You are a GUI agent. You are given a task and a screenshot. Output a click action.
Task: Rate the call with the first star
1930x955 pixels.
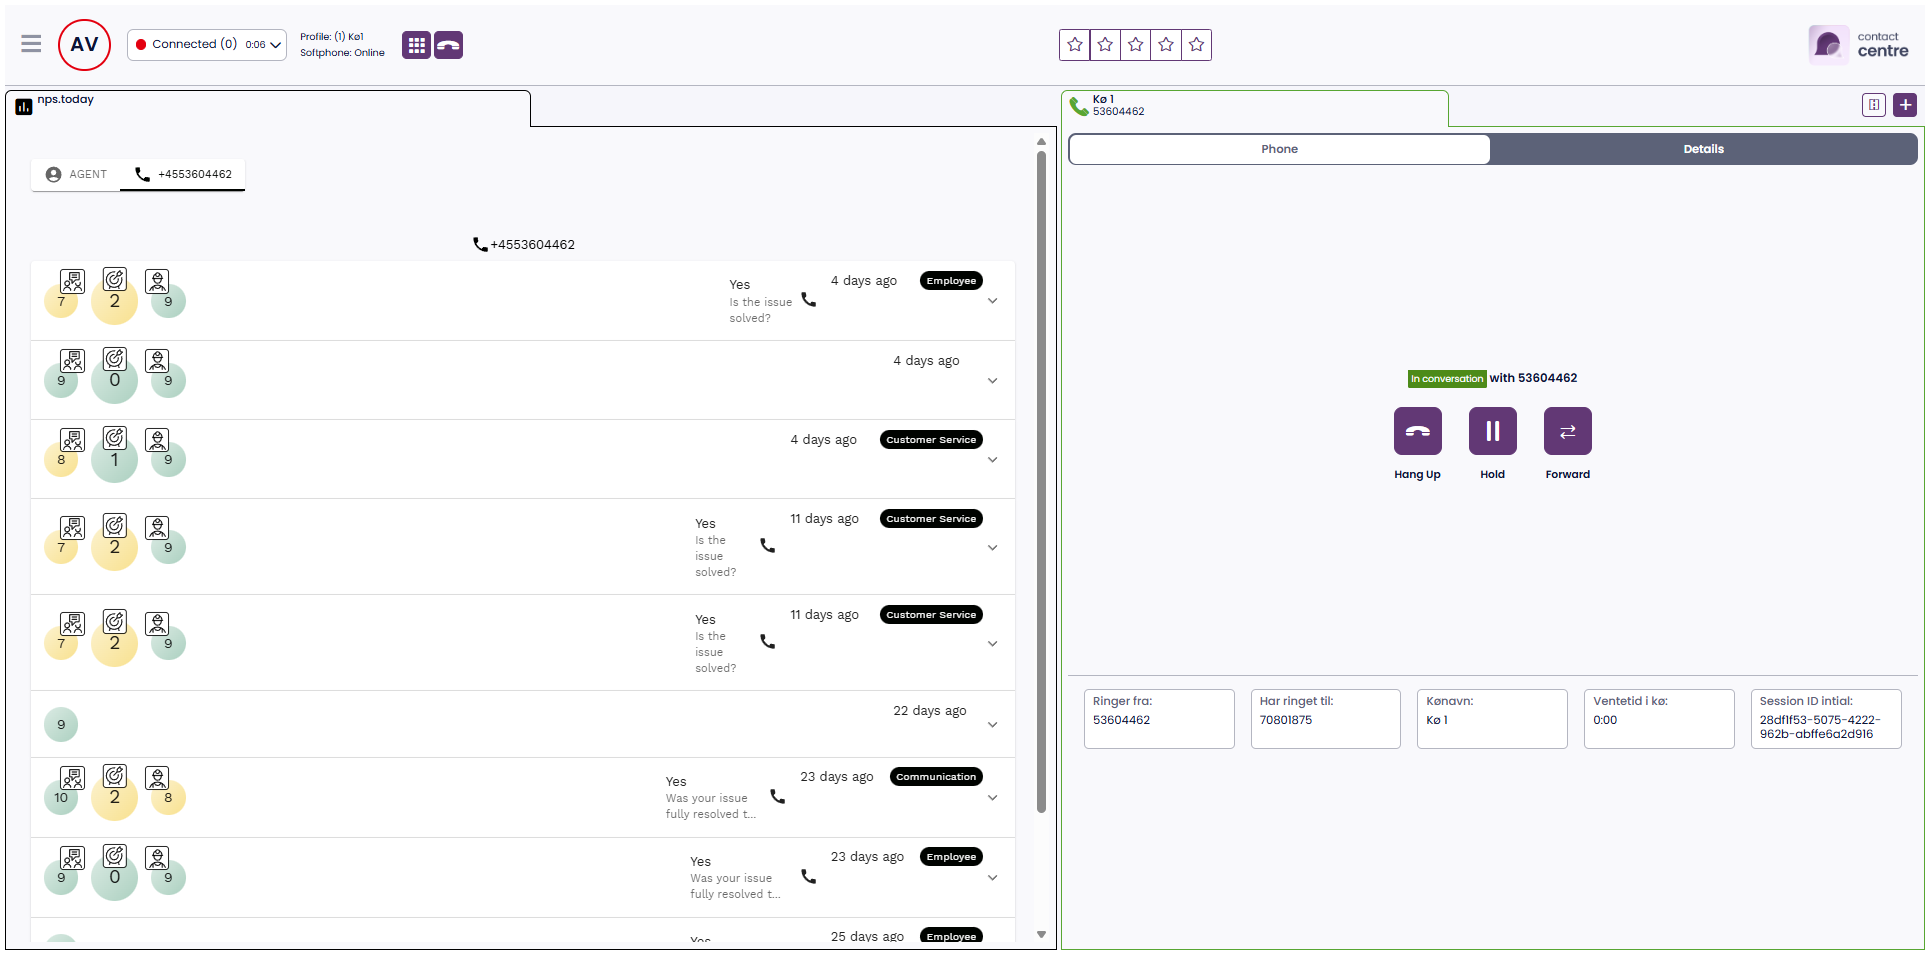(1074, 44)
